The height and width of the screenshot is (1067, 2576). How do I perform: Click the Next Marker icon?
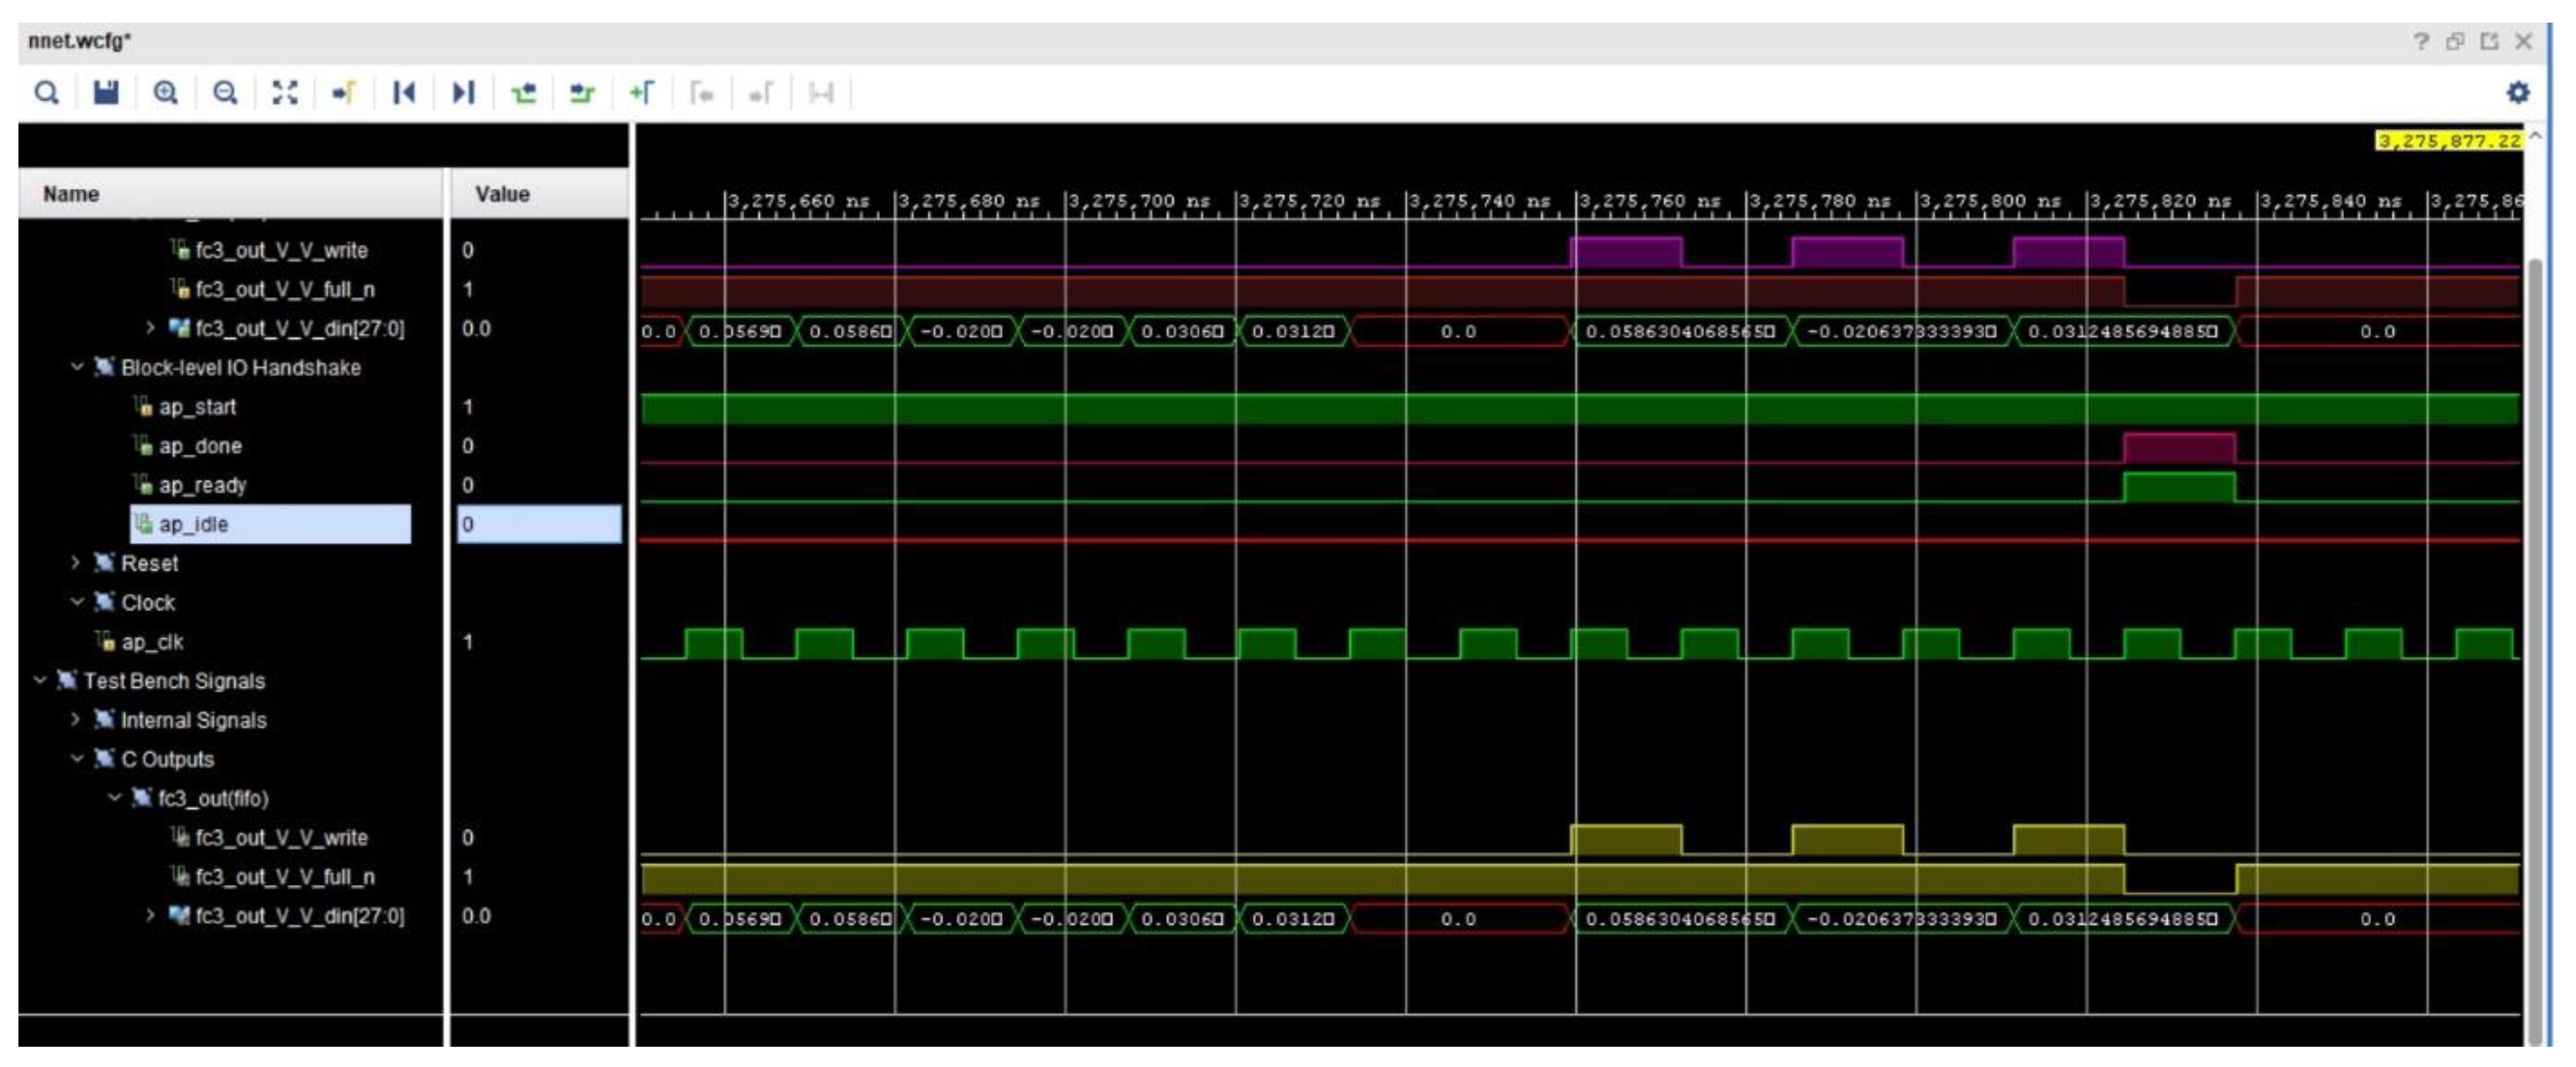tap(761, 93)
